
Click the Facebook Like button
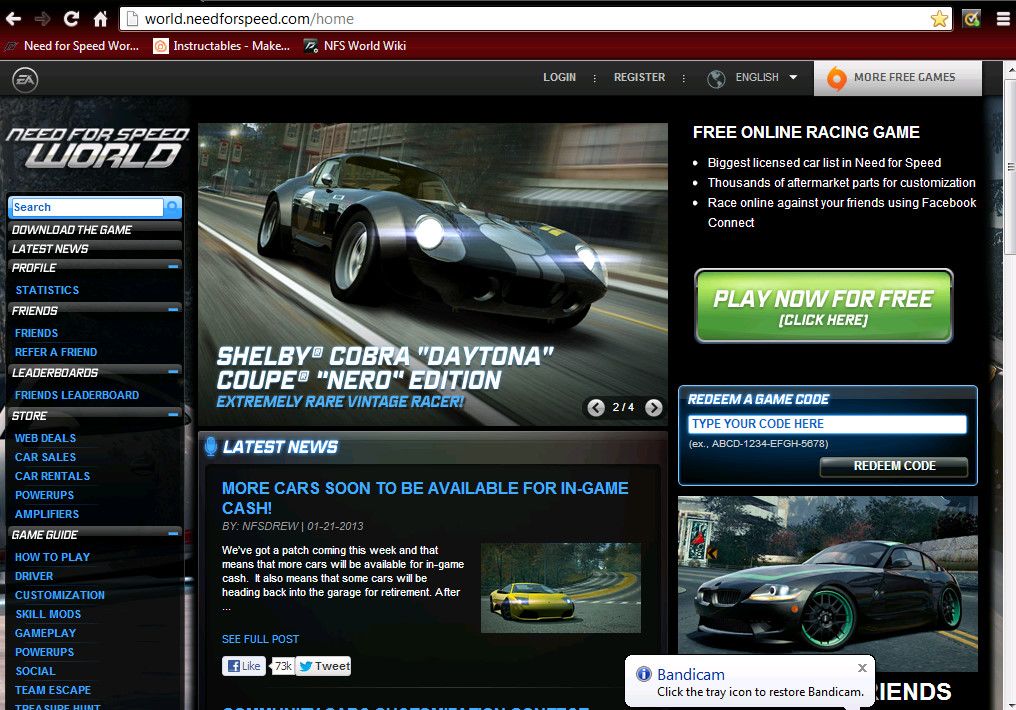pyautogui.click(x=244, y=666)
